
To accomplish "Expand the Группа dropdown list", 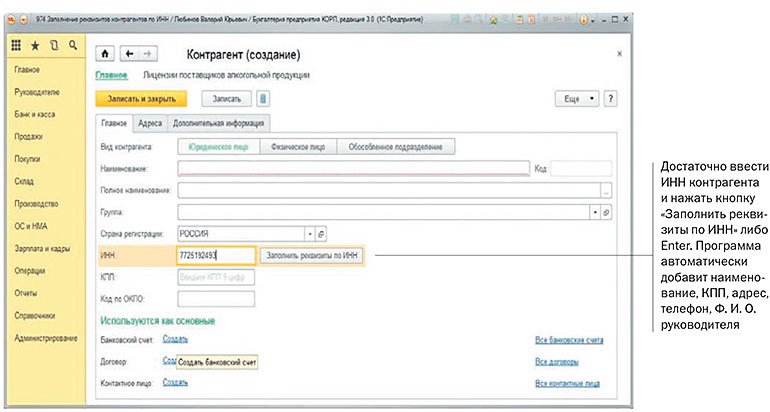I will pos(594,212).
